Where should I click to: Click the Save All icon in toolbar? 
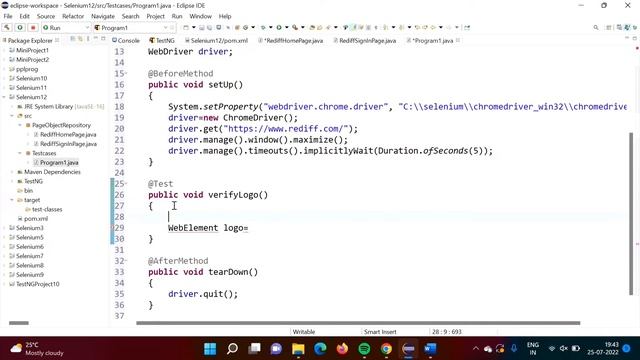pyautogui.click(x=210, y=27)
